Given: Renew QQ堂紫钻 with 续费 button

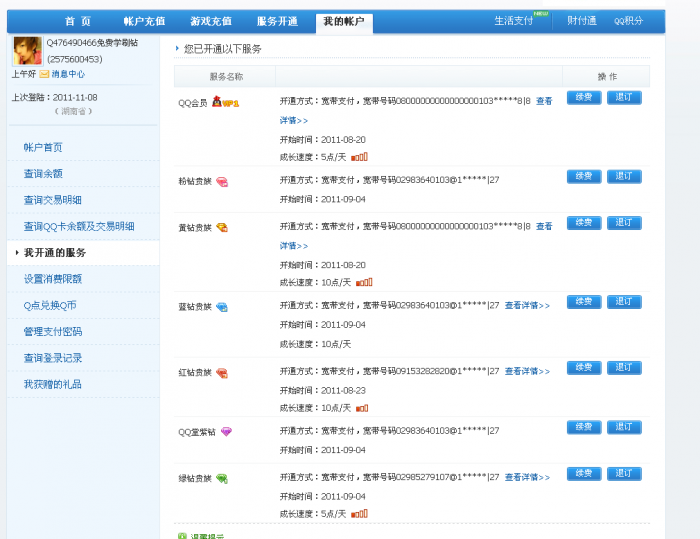Looking at the screenshot, I should click(584, 427).
